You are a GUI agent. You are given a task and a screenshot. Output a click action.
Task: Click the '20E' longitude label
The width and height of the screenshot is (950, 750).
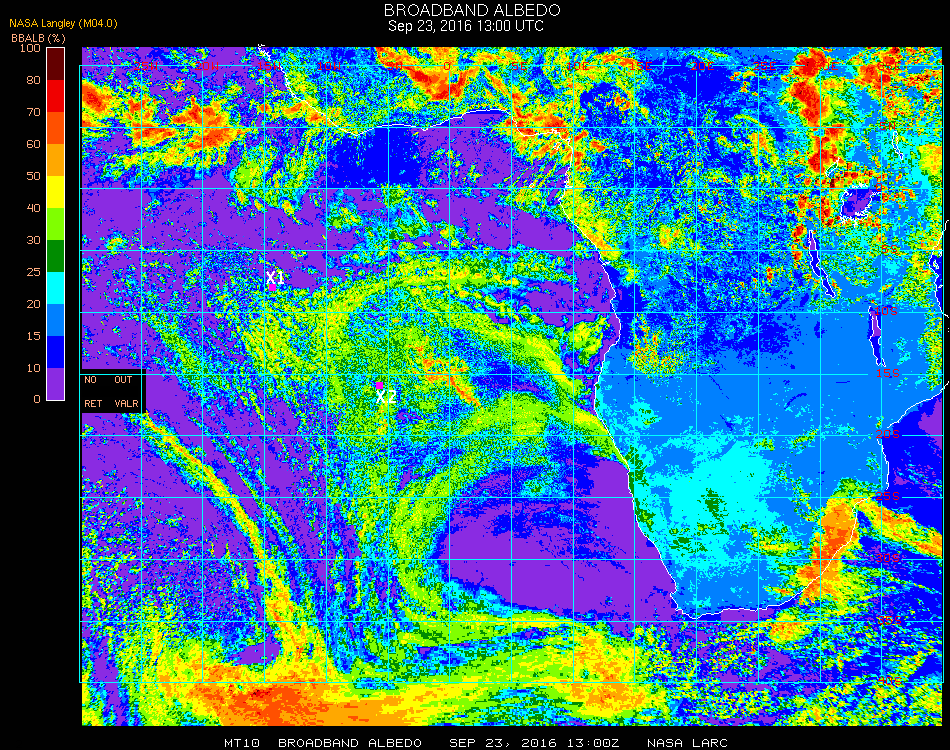click(x=702, y=66)
